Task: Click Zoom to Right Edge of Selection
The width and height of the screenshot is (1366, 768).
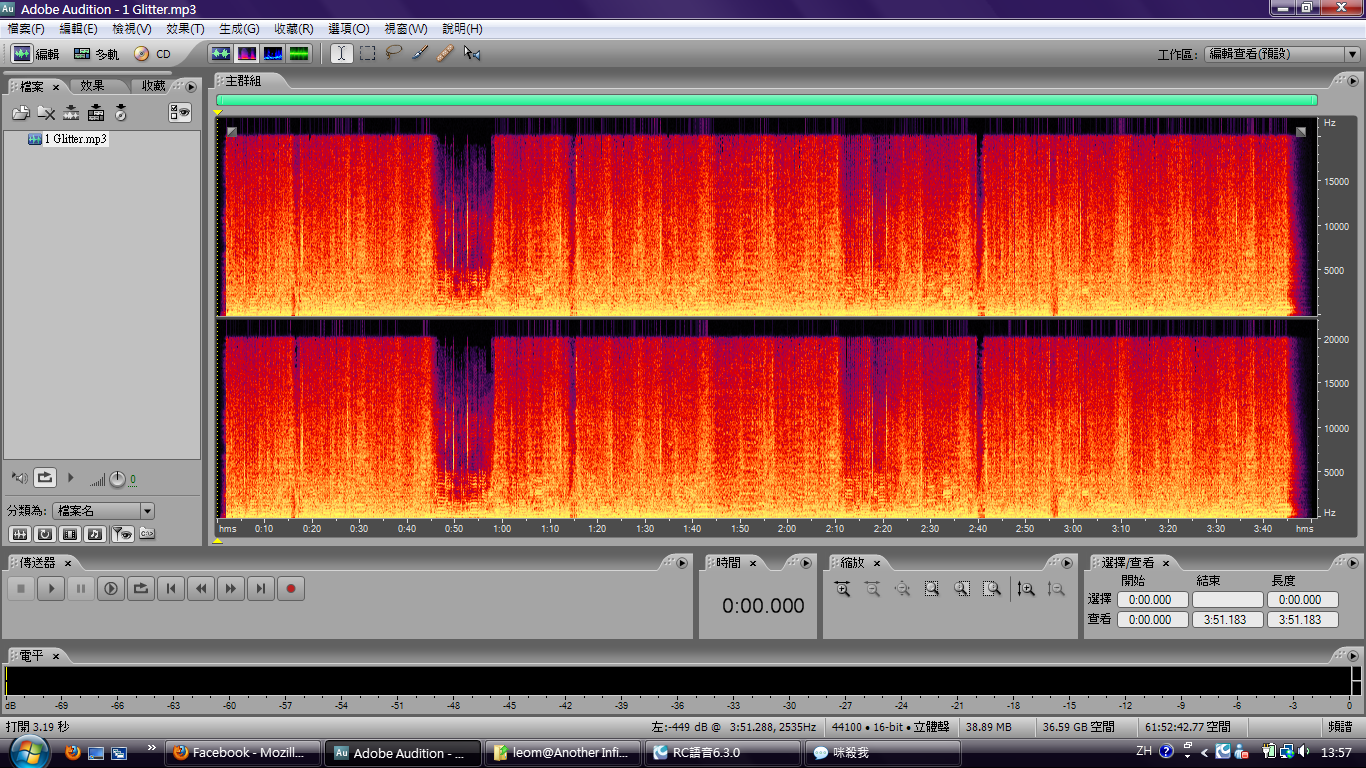Action: tap(992, 589)
